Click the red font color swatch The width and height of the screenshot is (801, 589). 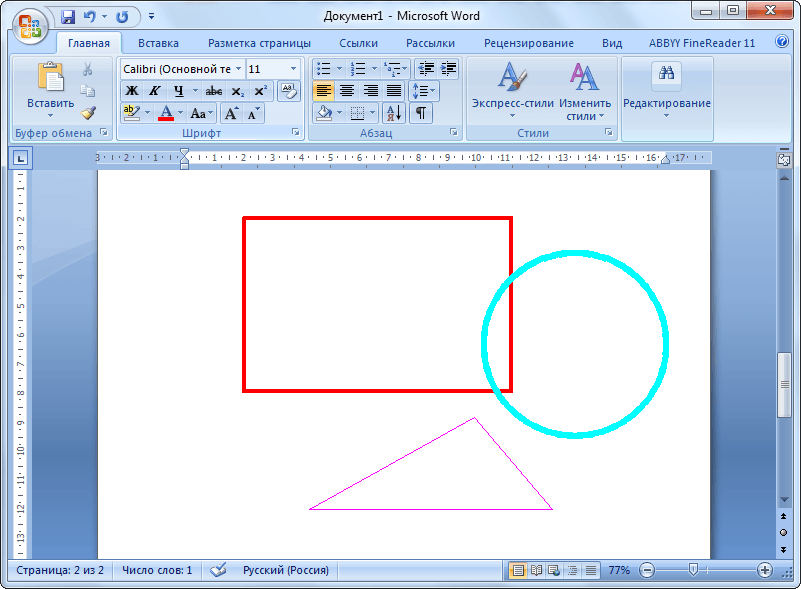pyautogui.click(x=166, y=113)
